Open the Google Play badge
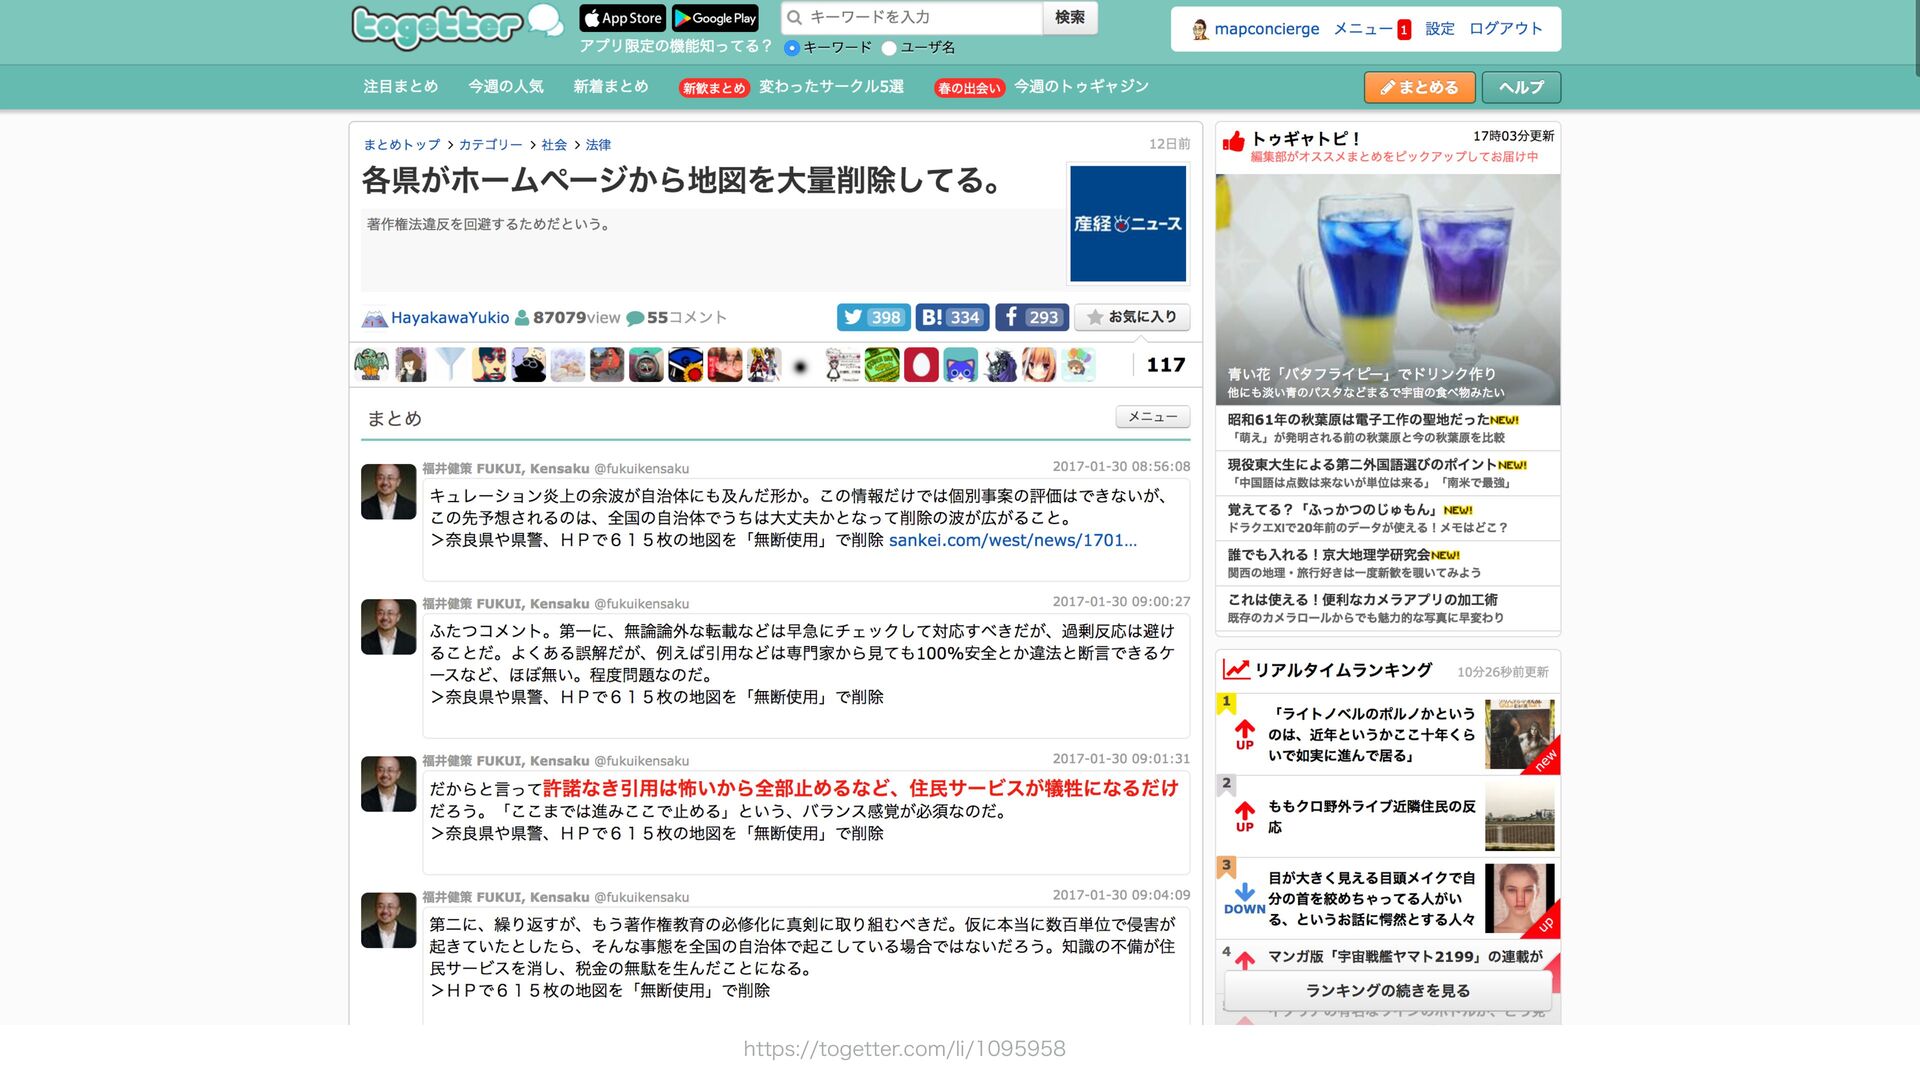The height and width of the screenshot is (1080, 1920). (715, 18)
